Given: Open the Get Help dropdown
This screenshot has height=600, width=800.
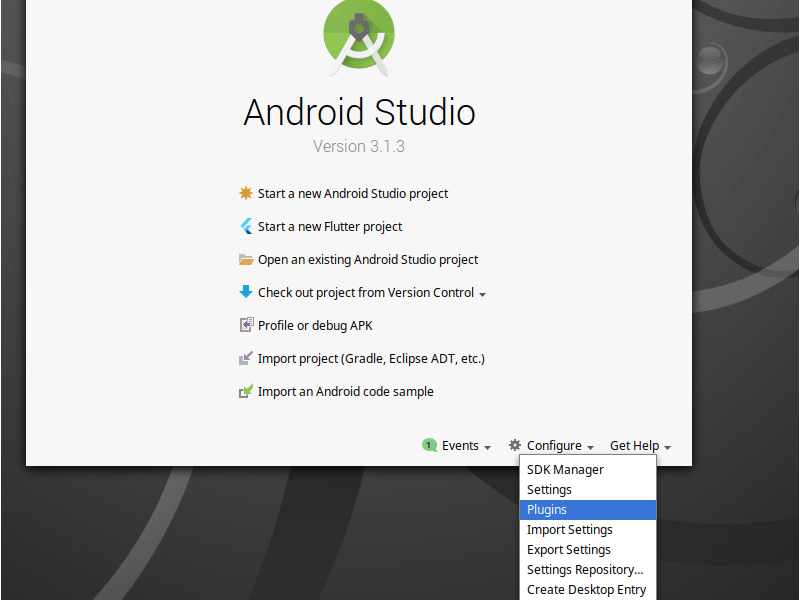Looking at the screenshot, I should tap(640, 446).
